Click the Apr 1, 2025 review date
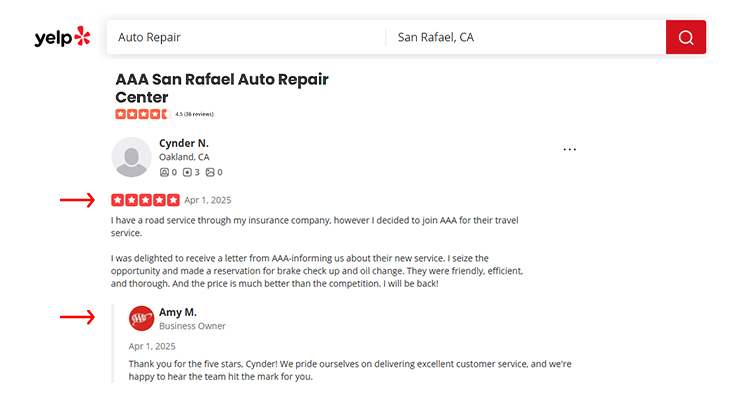The image size is (750, 400). 208,200
